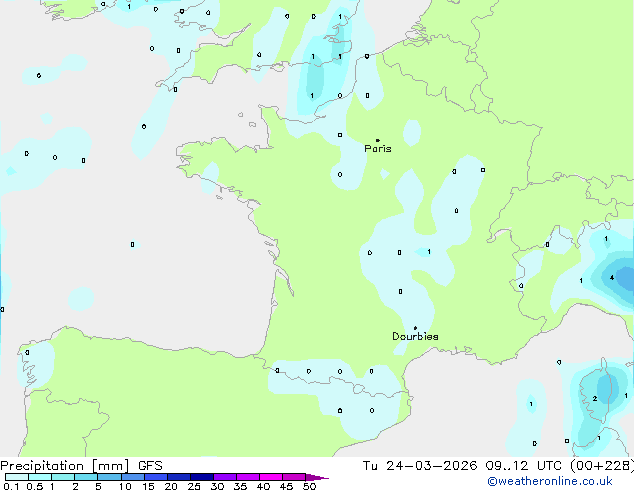The width and height of the screenshot is (634, 490).
Task: Click the Dourbies location dot marker
Action: click(415, 328)
